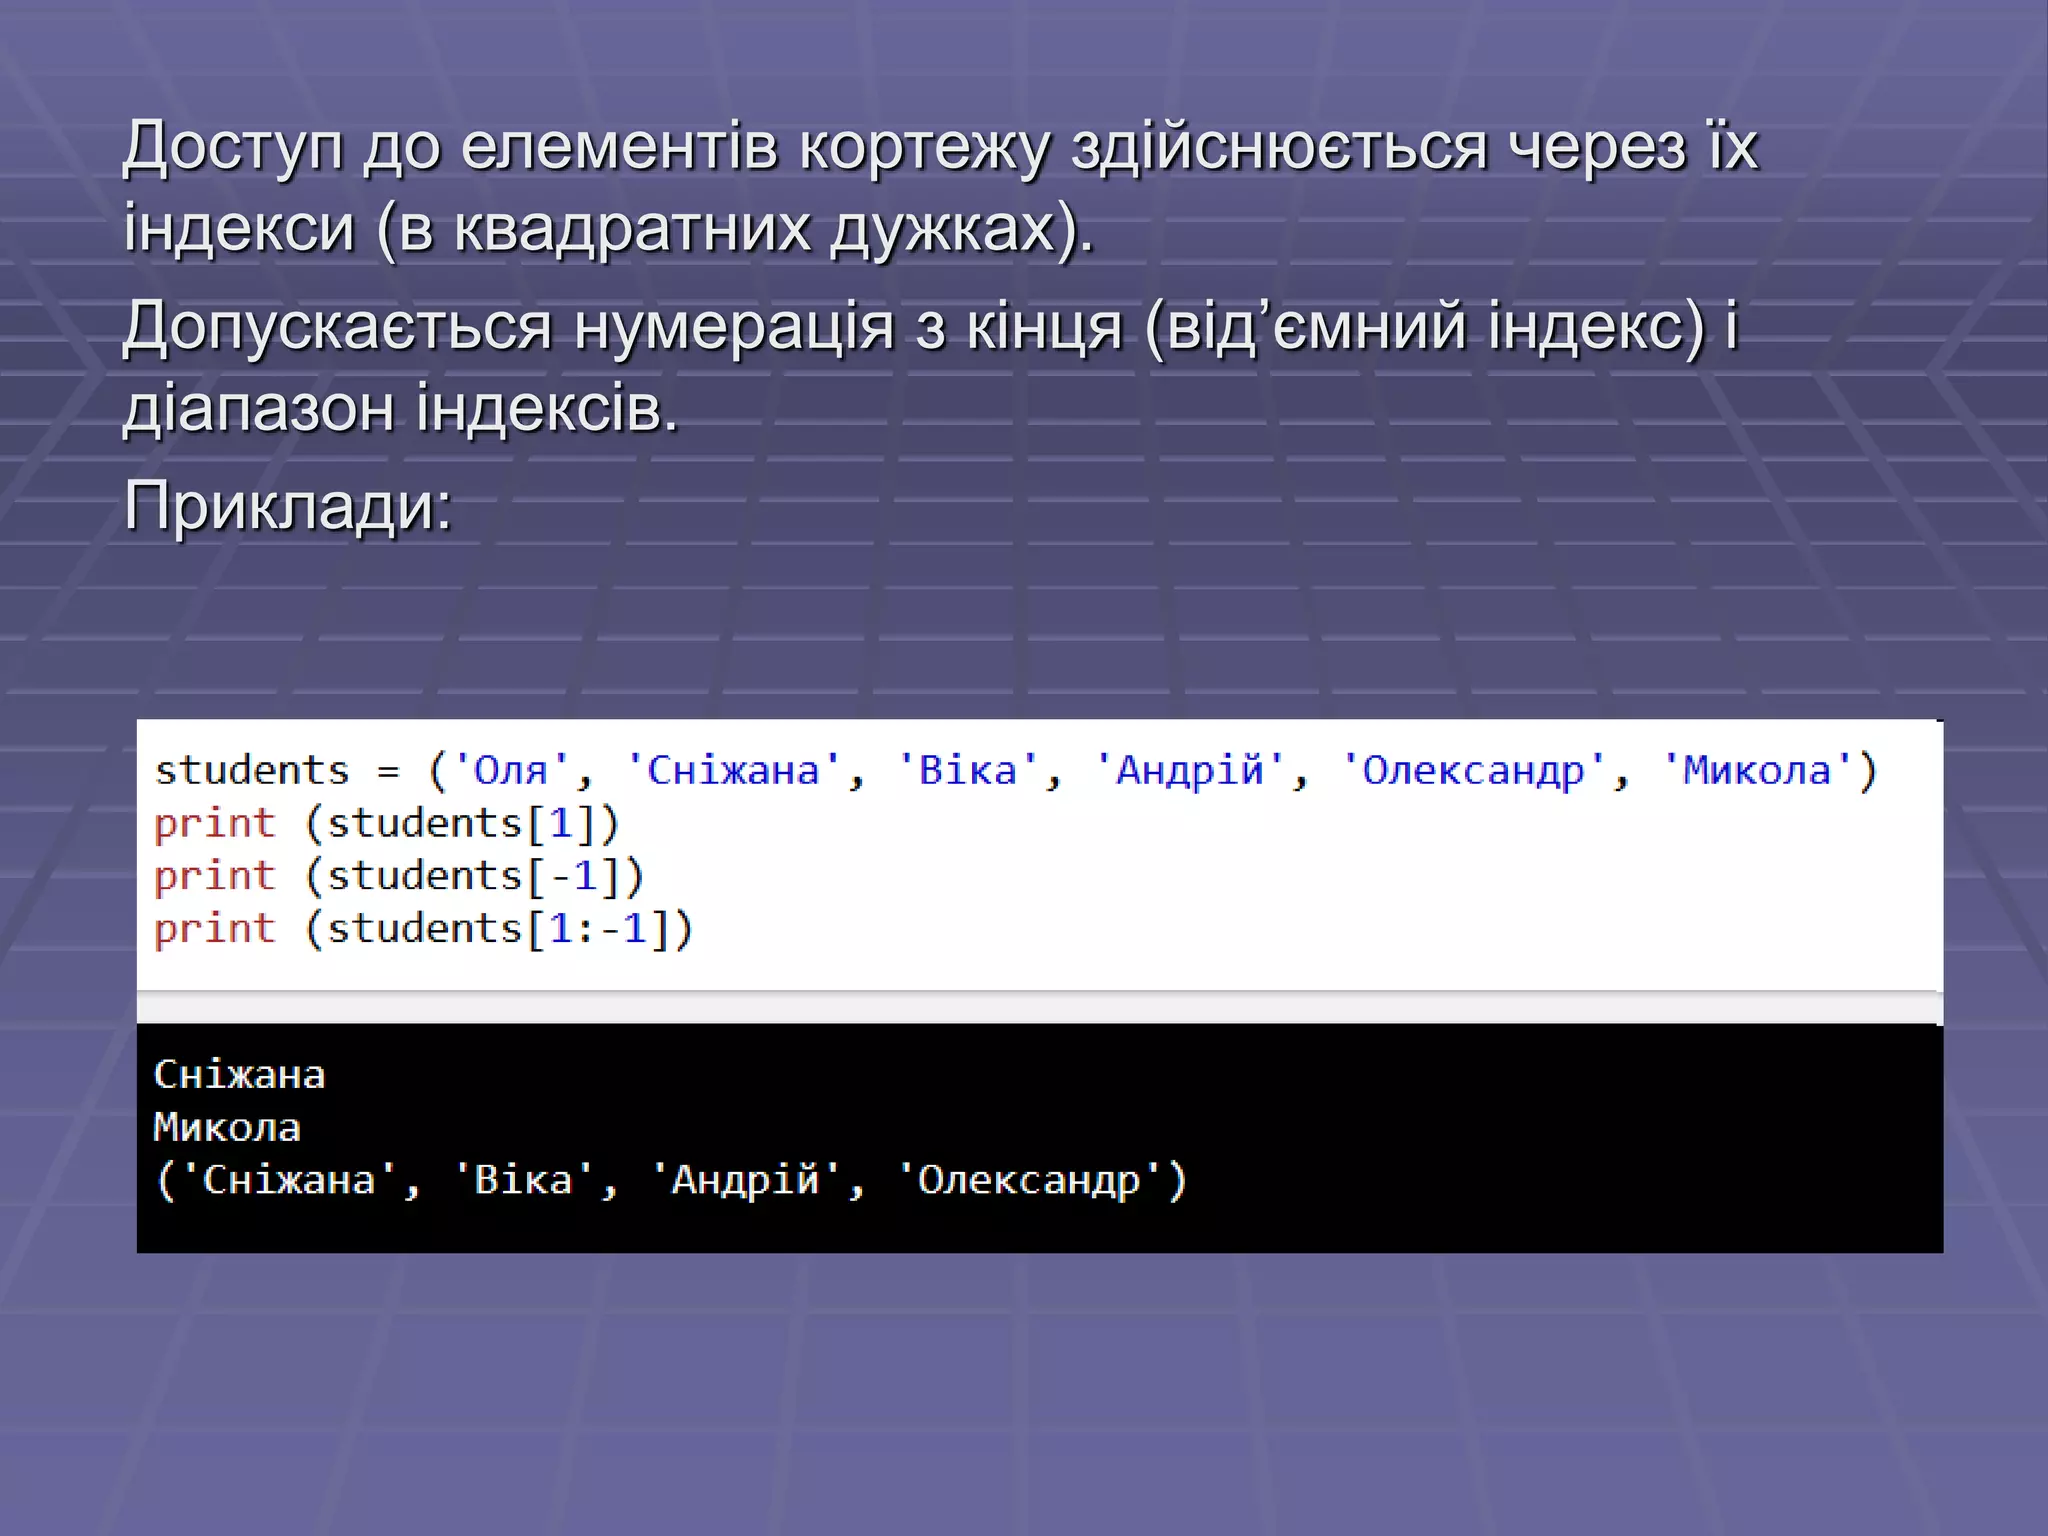Click the line 'Допускається нумерація з кінця'
This screenshot has width=2048, height=1536.
pos(931,327)
